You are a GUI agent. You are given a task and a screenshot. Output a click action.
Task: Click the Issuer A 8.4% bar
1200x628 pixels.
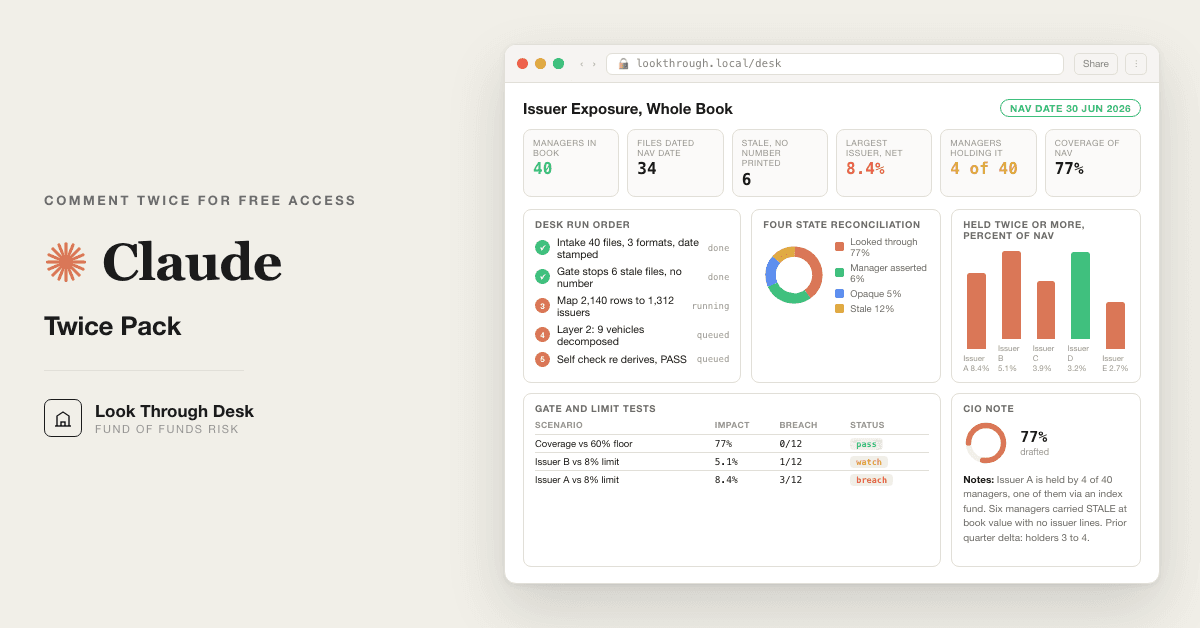coord(976,311)
